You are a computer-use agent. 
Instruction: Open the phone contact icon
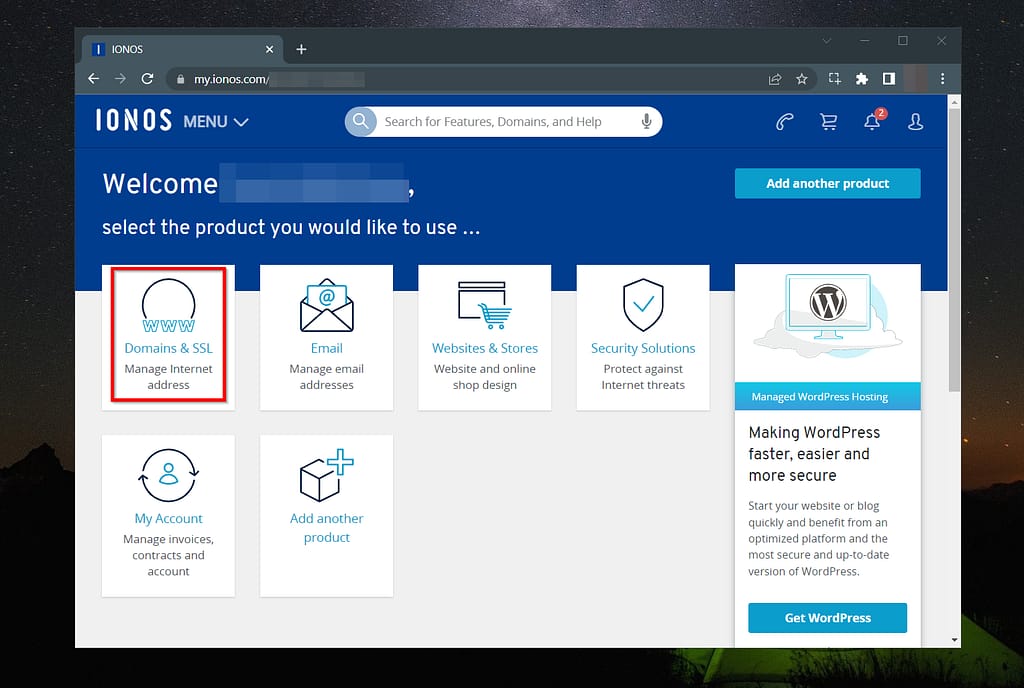tap(784, 121)
